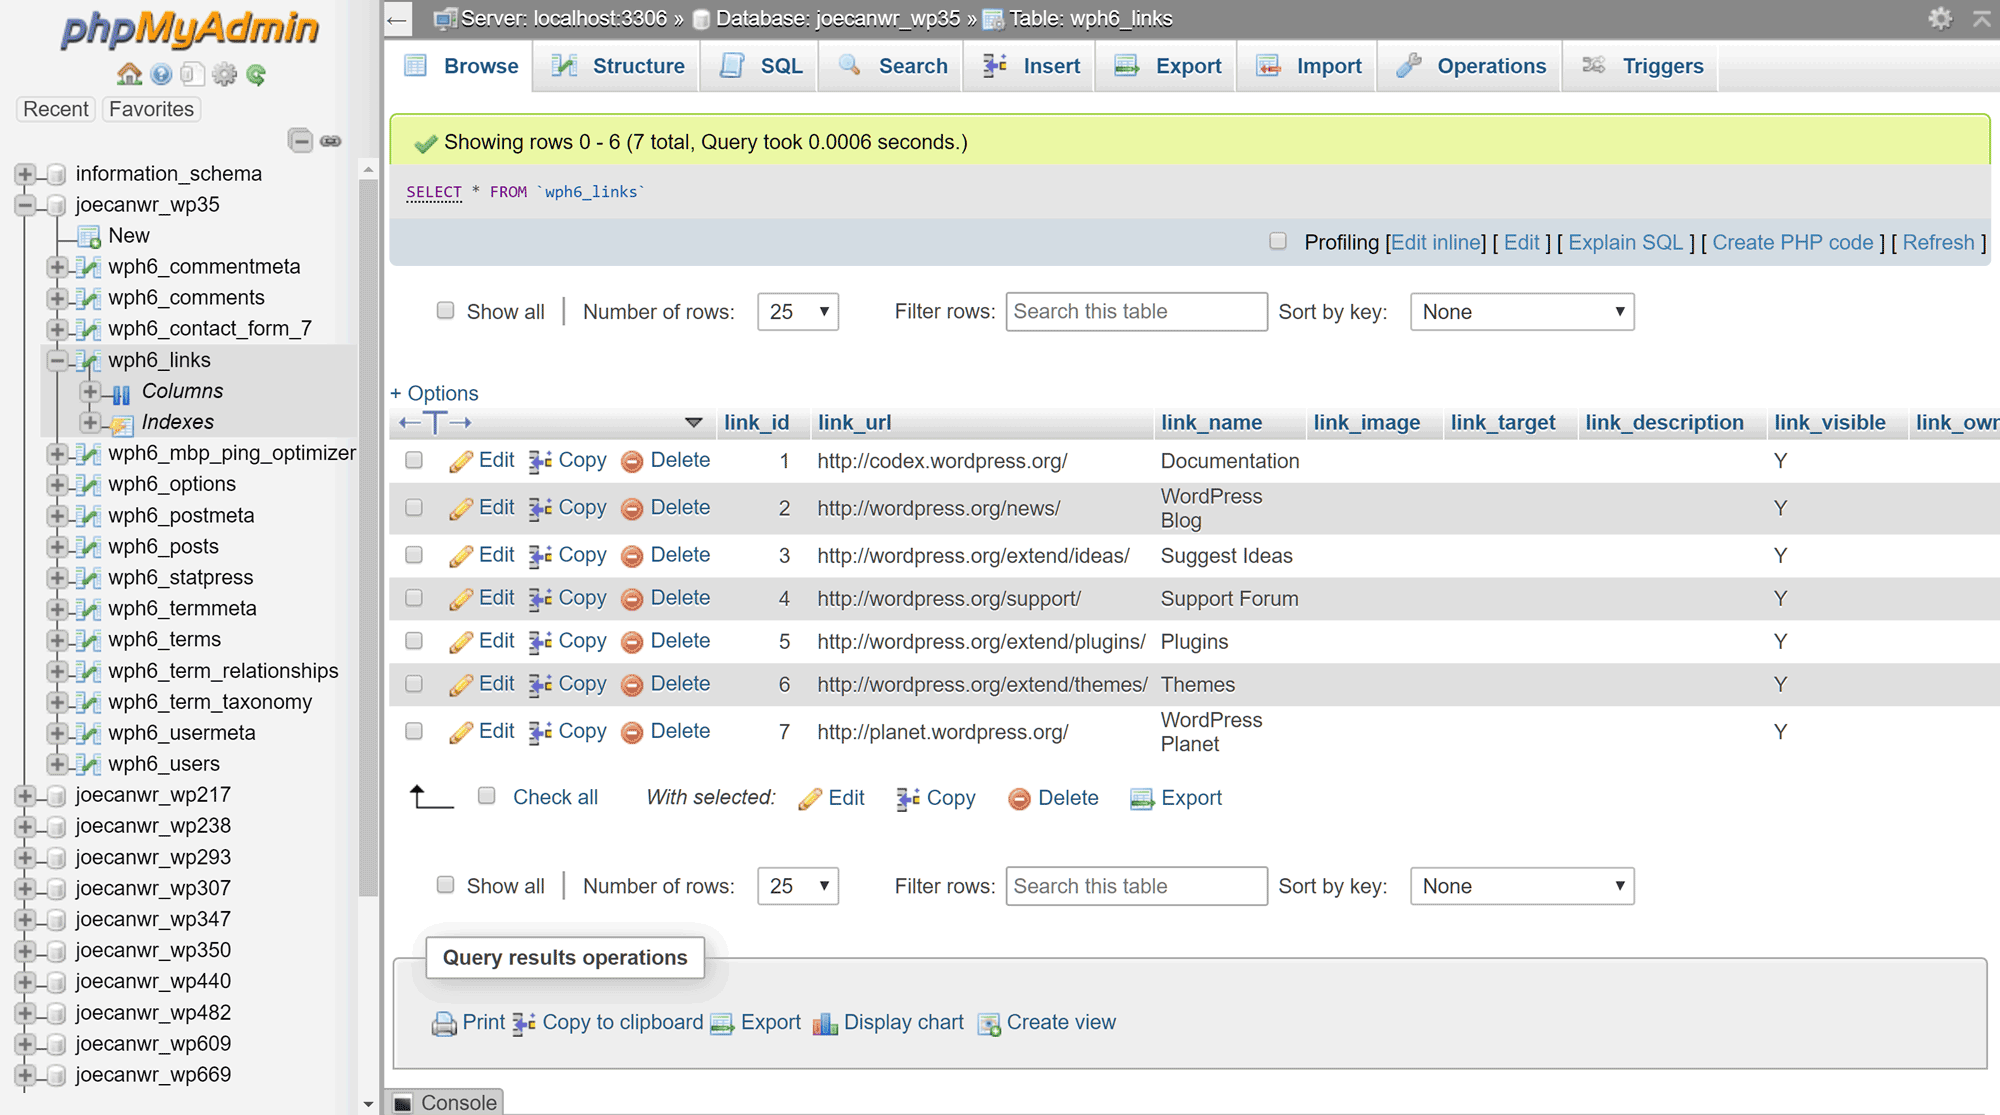Check the lower Show all checkbox
Viewport: 2000px width, 1115px height.
click(x=445, y=885)
